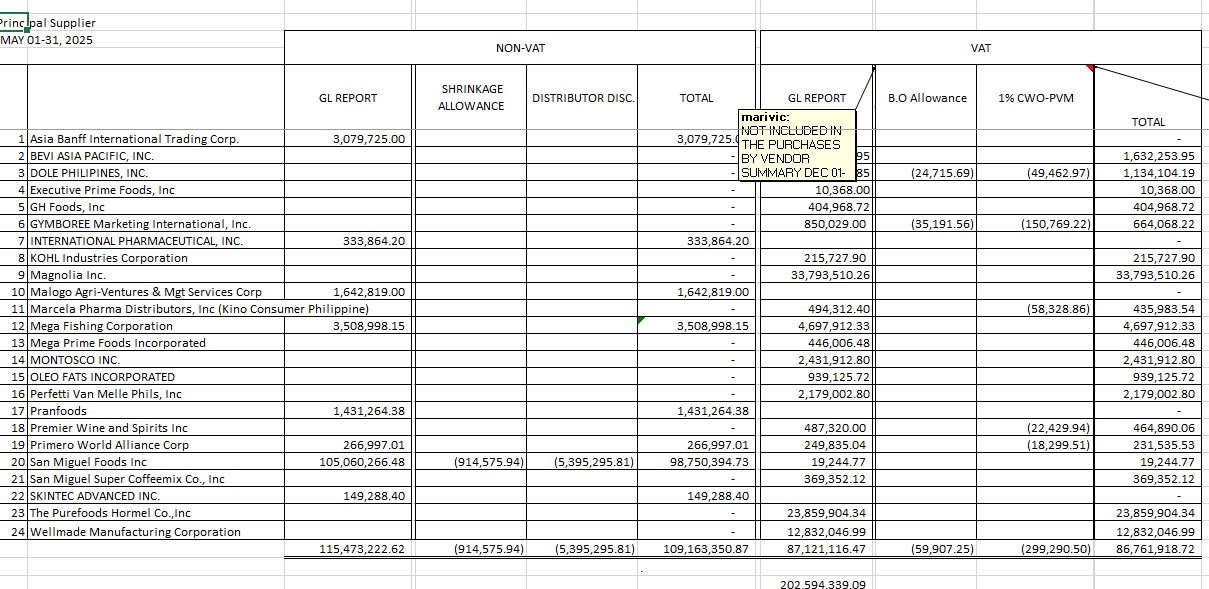Click the 33,793,510.26 Magnolia GL value

tap(818, 275)
